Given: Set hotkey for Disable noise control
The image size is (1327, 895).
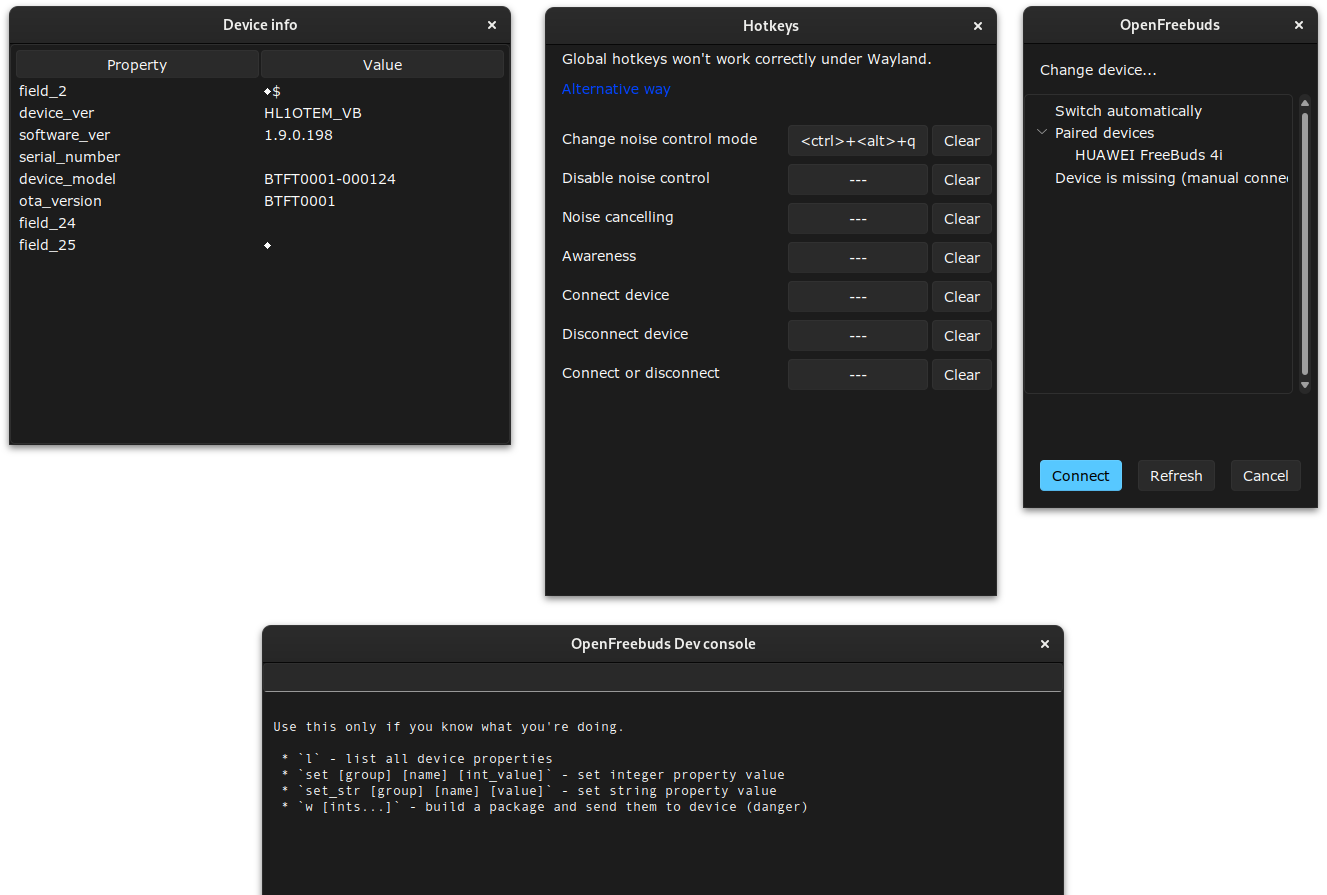Looking at the screenshot, I should [858, 180].
